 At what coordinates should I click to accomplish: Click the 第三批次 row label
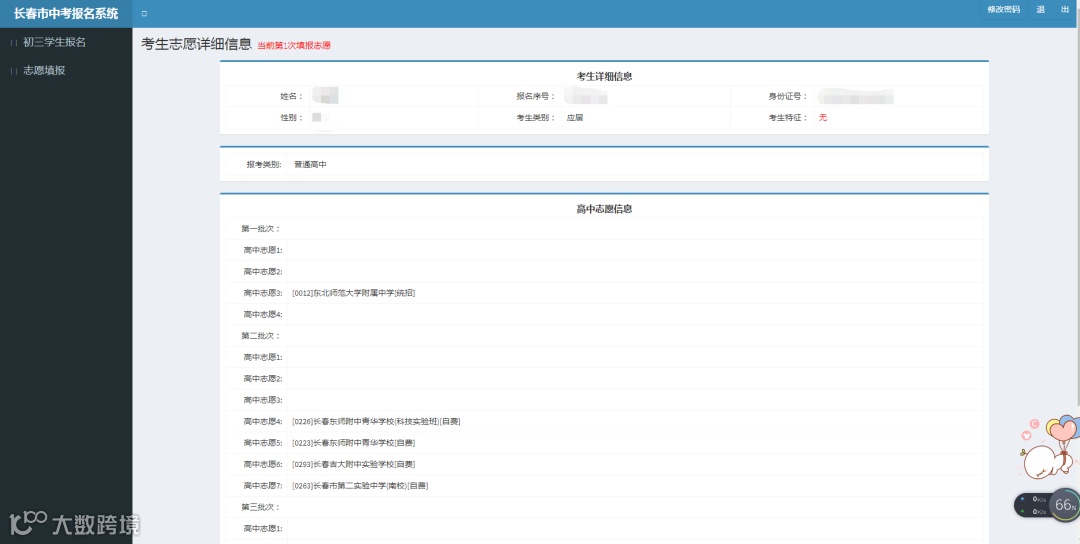[261, 507]
